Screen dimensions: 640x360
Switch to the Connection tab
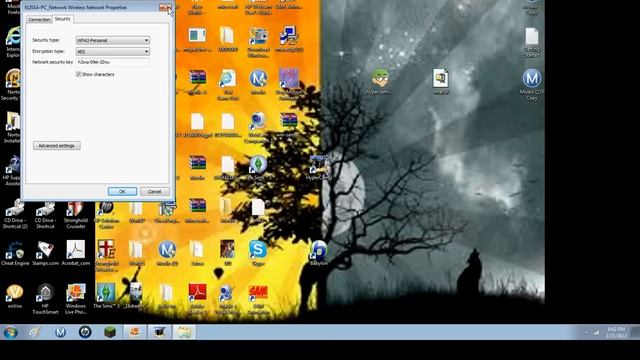pos(39,20)
